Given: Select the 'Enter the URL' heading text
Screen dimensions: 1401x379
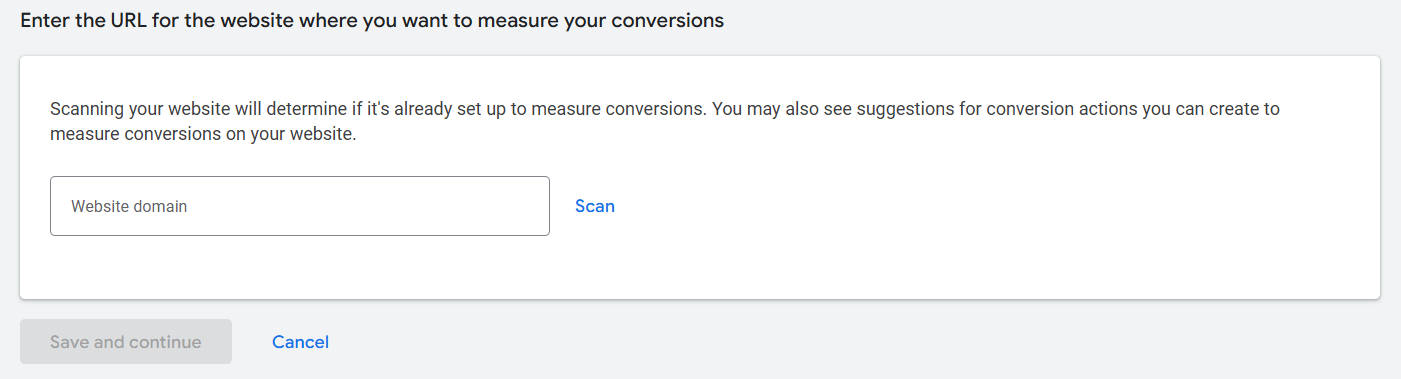Looking at the screenshot, I should tap(371, 21).
